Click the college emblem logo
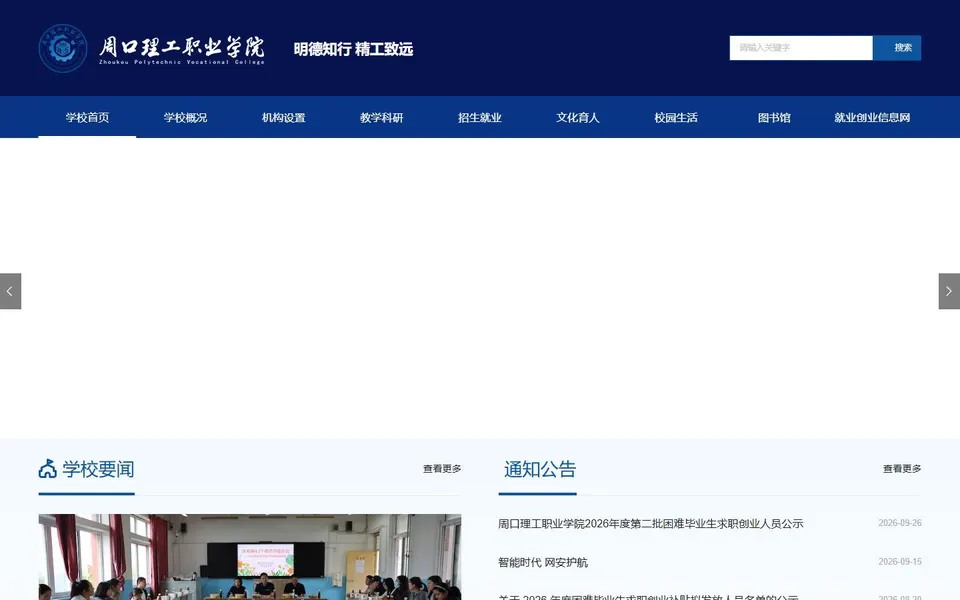960x600 pixels. (62, 48)
